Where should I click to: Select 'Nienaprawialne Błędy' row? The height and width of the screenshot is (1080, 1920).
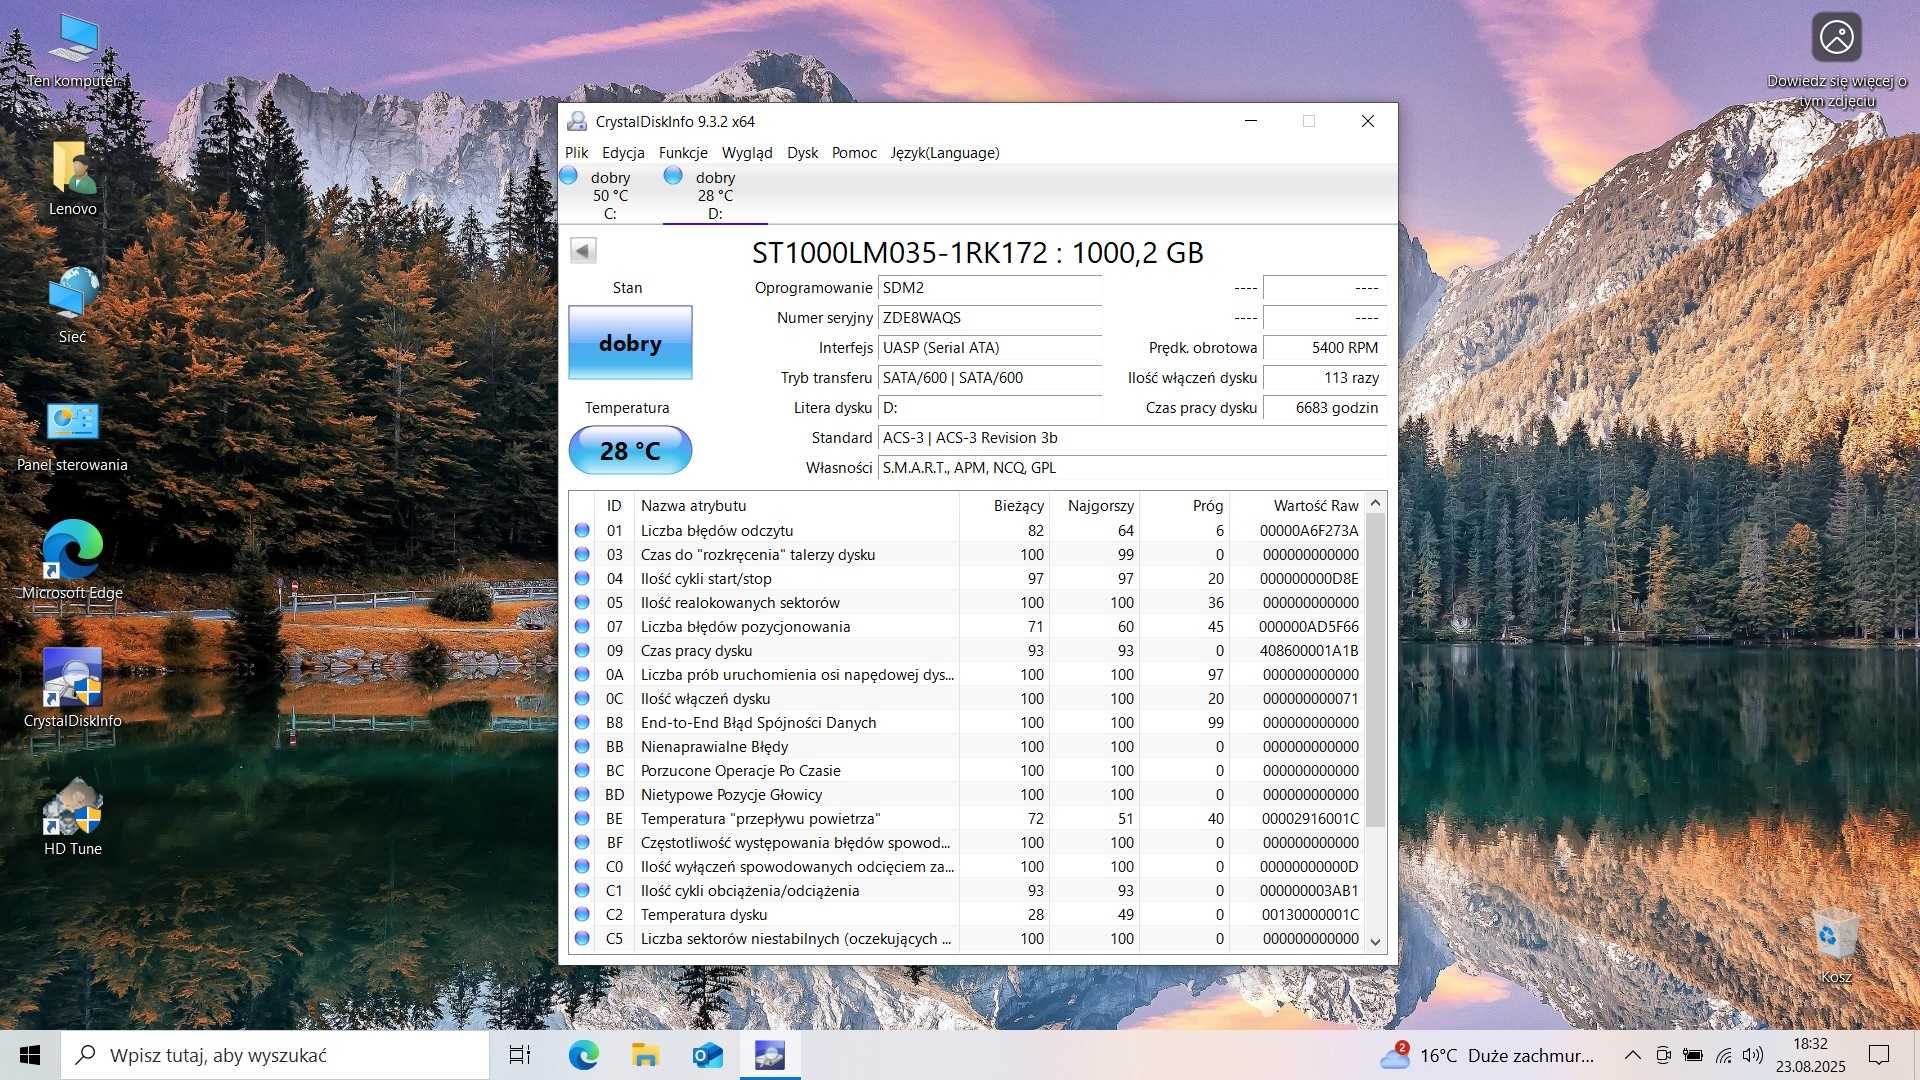tap(966, 746)
